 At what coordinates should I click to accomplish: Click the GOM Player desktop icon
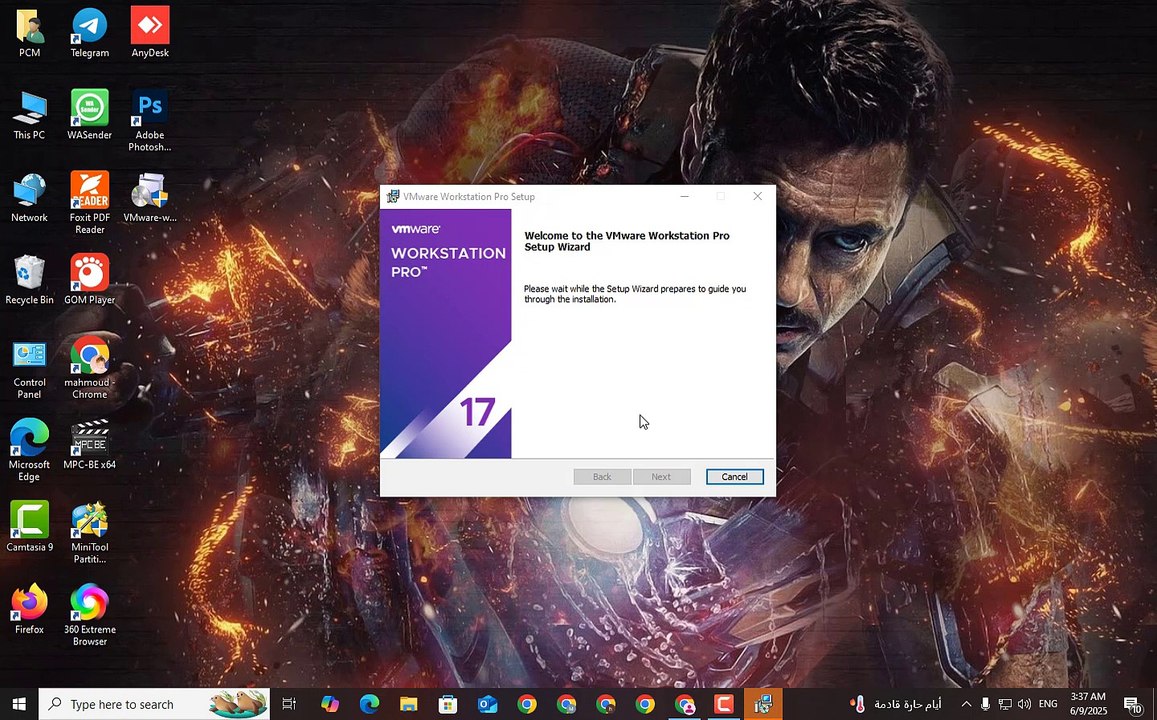pyautogui.click(x=89, y=274)
